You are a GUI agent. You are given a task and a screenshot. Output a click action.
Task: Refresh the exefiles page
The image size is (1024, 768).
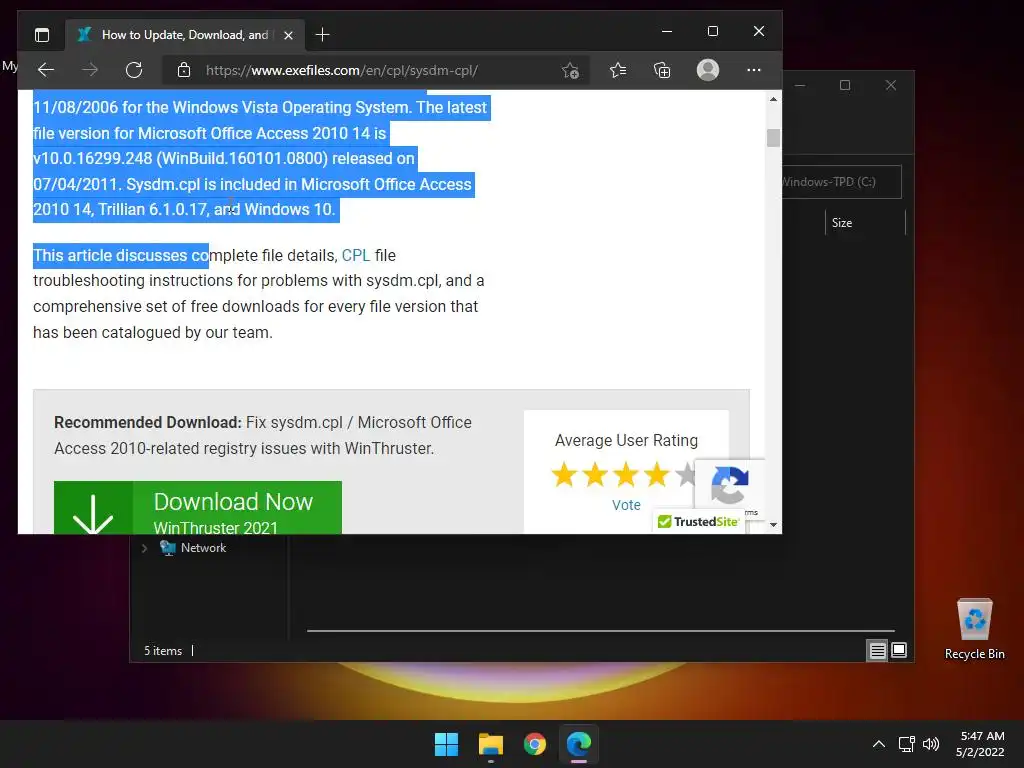click(x=134, y=70)
